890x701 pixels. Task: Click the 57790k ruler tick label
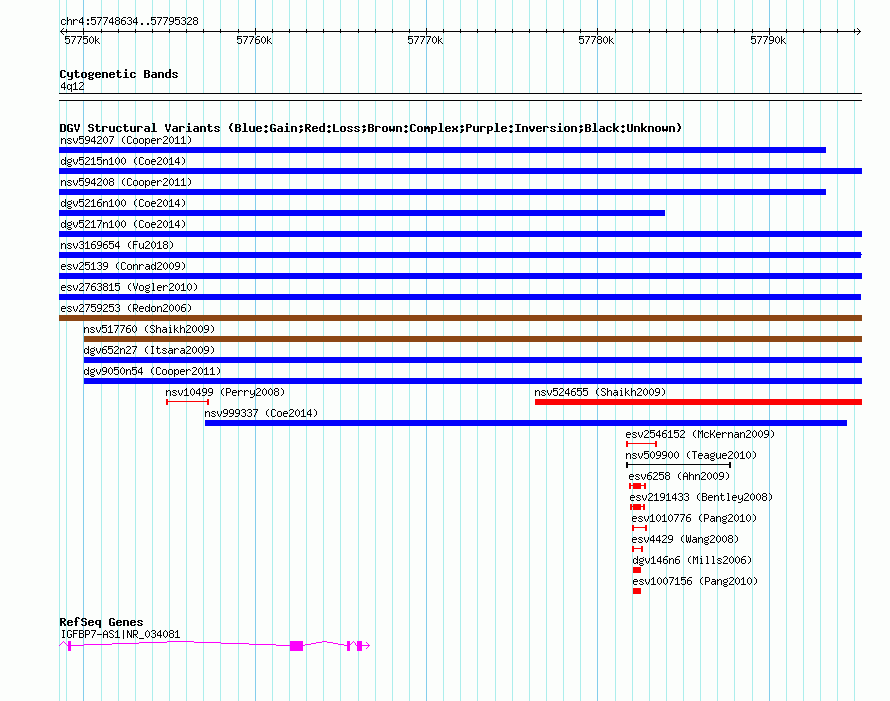[768, 40]
